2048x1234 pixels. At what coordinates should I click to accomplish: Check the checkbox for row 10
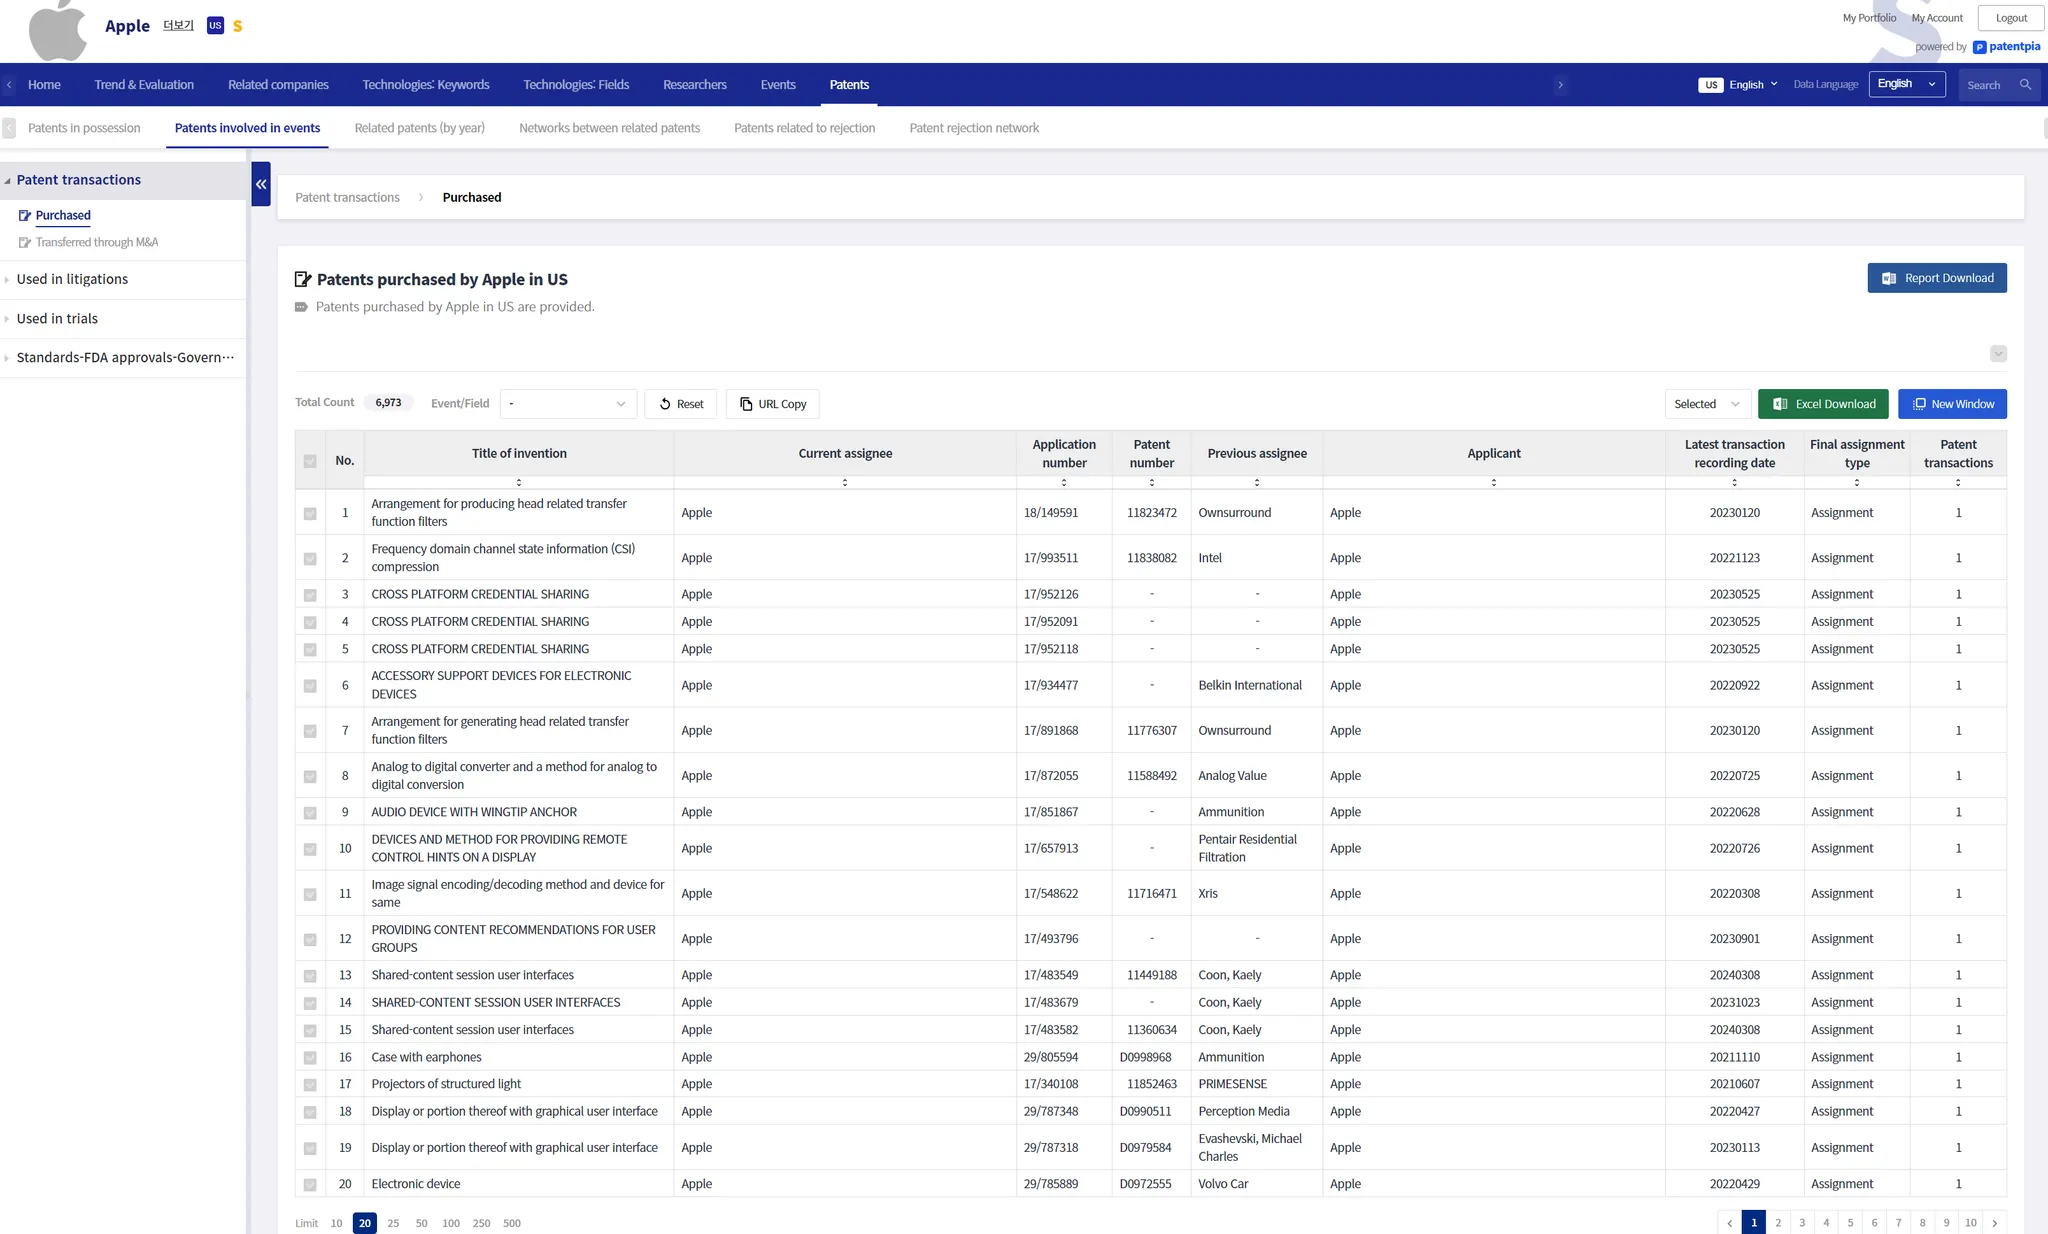point(310,849)
